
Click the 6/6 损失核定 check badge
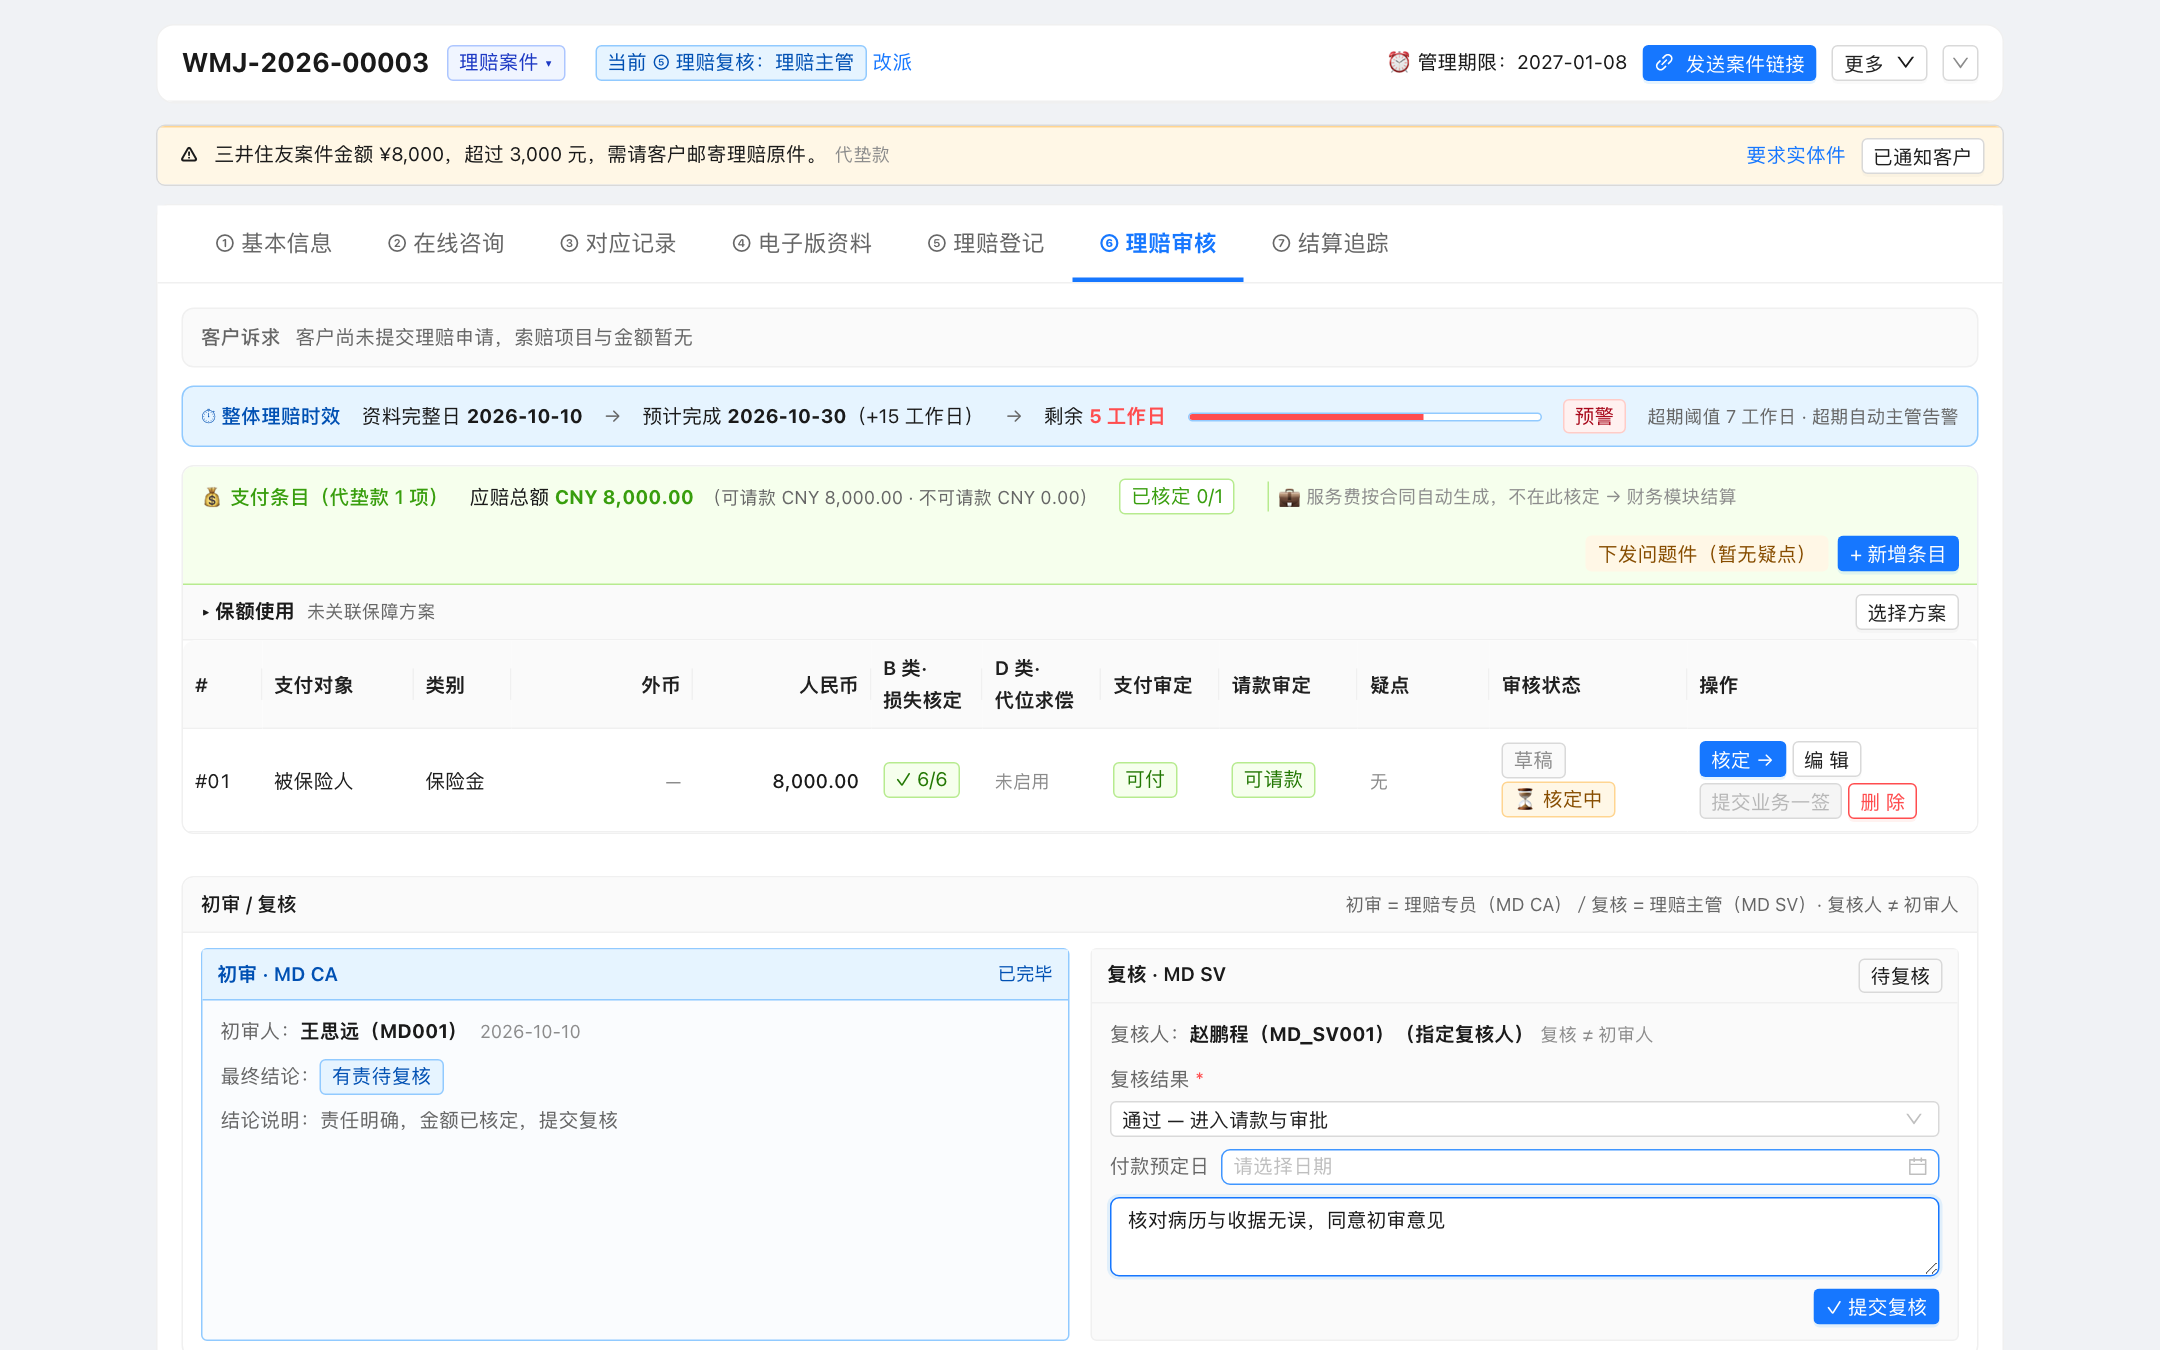coord(921,780)
